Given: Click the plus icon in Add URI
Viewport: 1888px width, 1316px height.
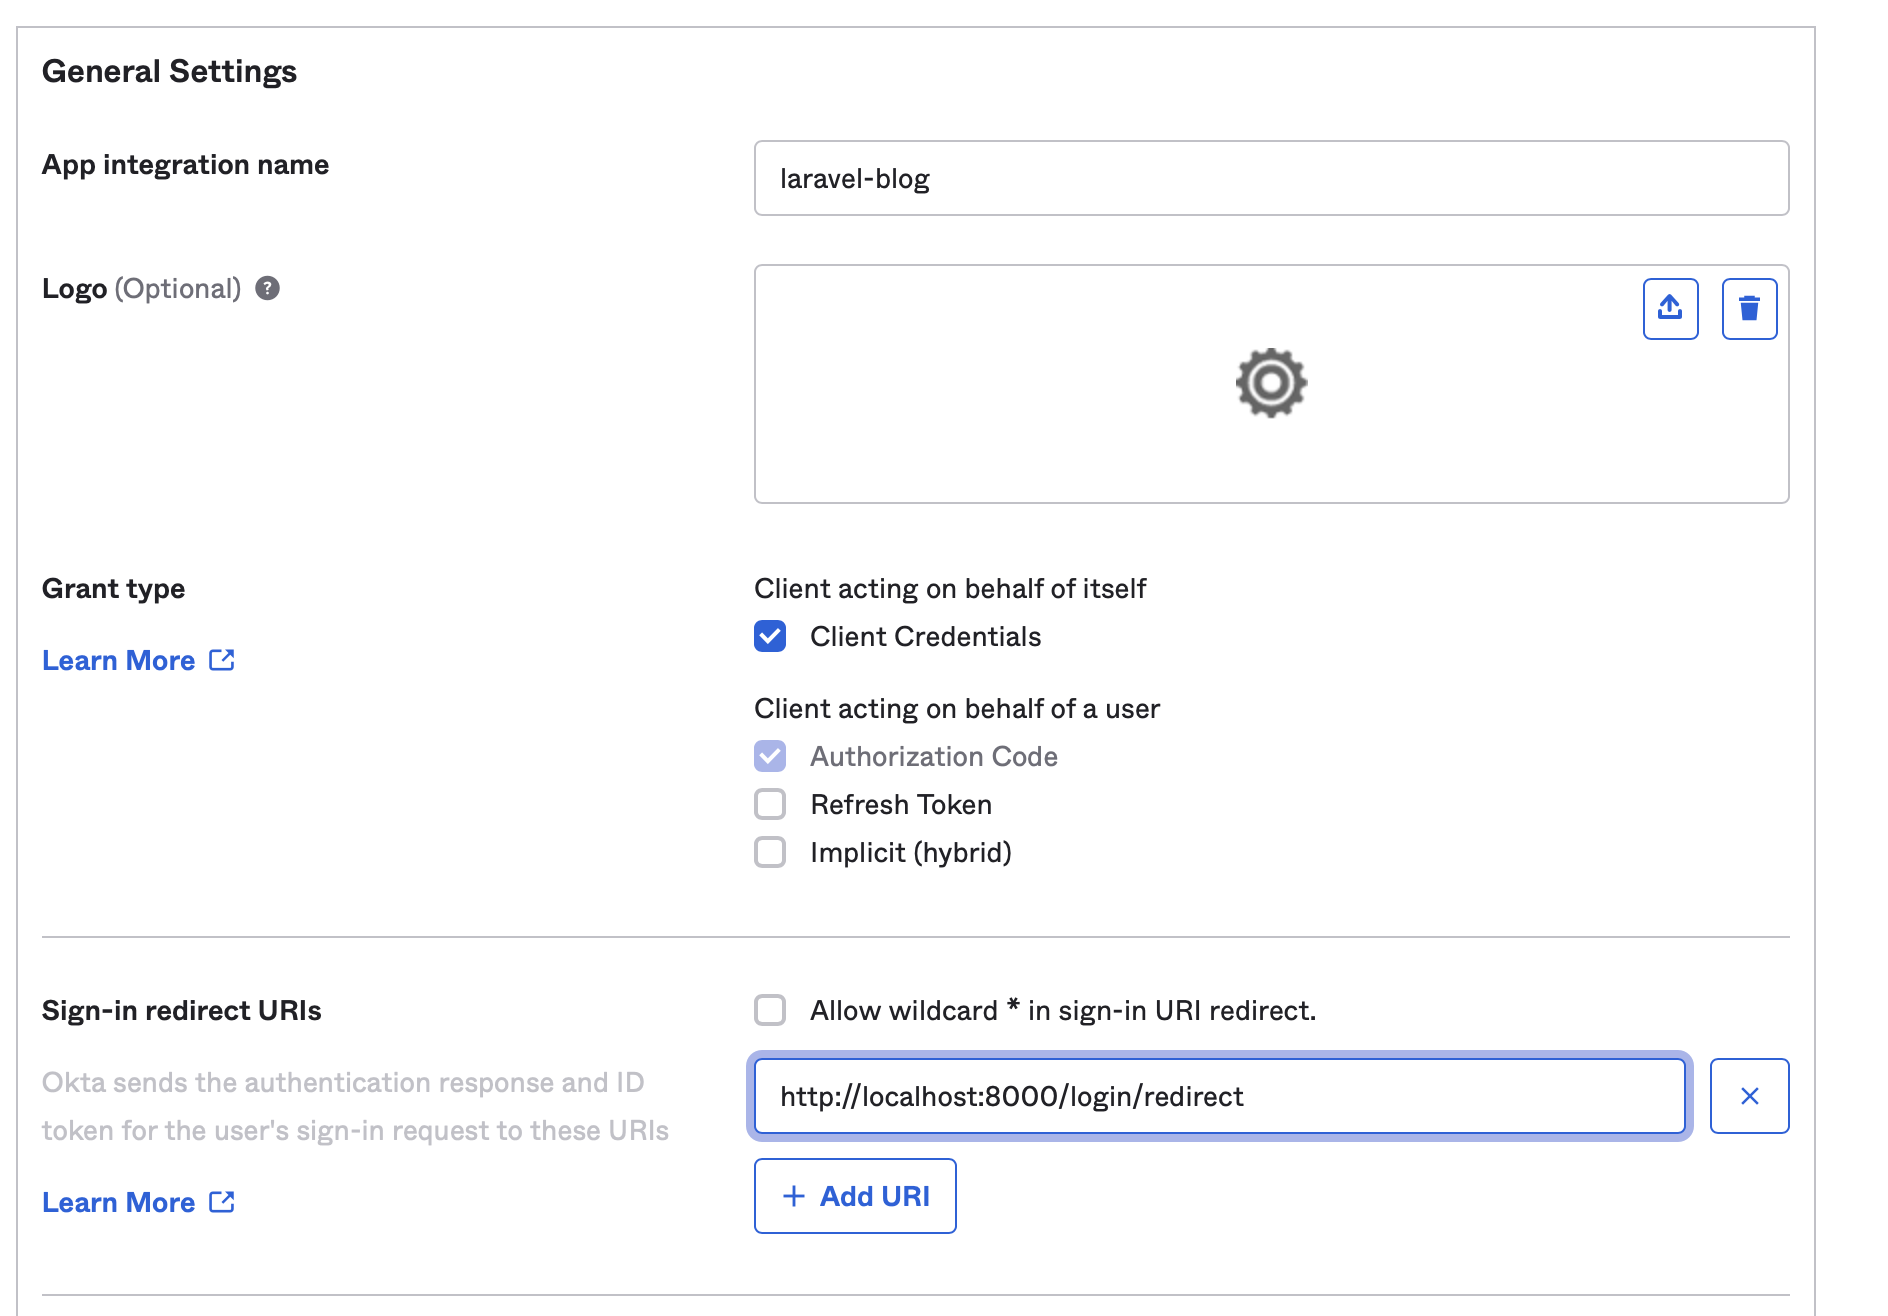Looking at the screenshot, I should pyautogui.click(x=793, y=1196).
